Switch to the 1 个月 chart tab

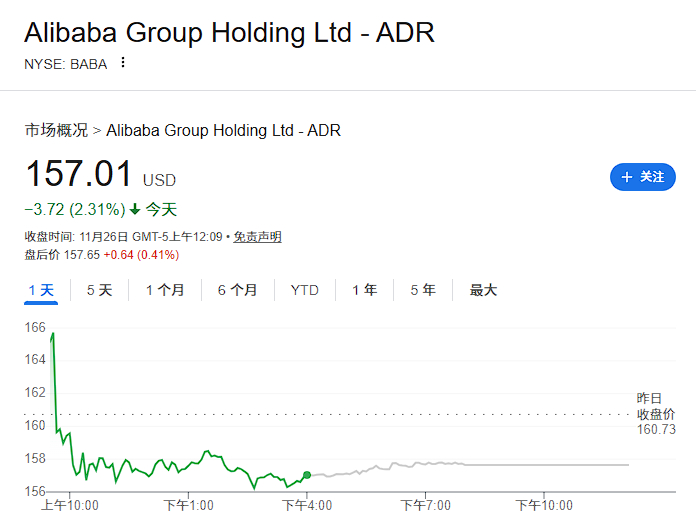(165, 290)
